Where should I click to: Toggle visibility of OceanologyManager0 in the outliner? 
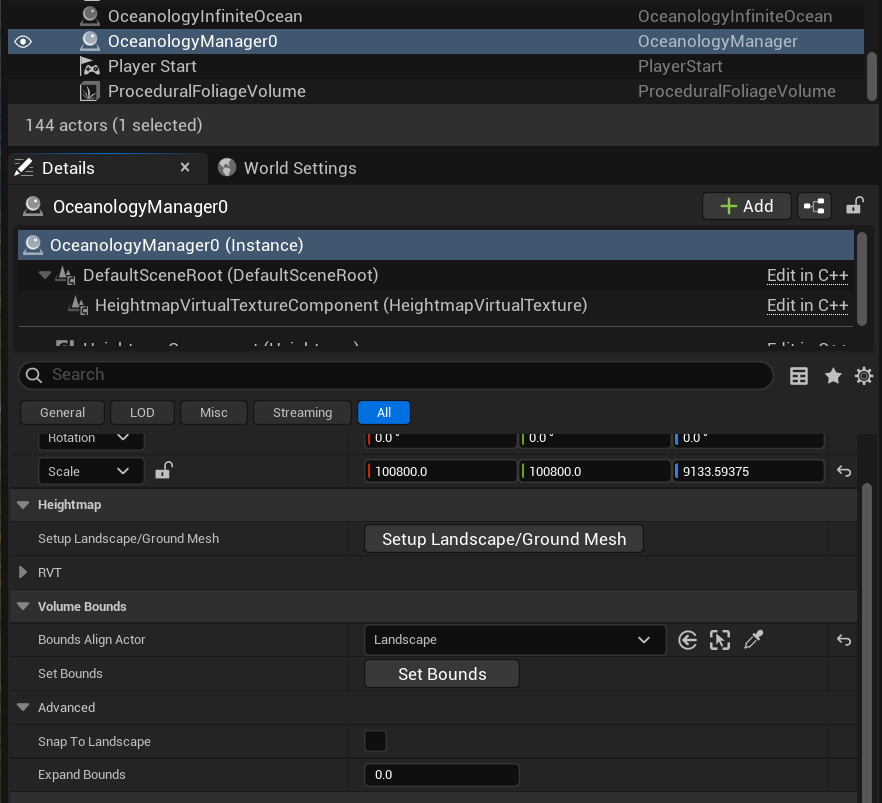pos(22,41)
